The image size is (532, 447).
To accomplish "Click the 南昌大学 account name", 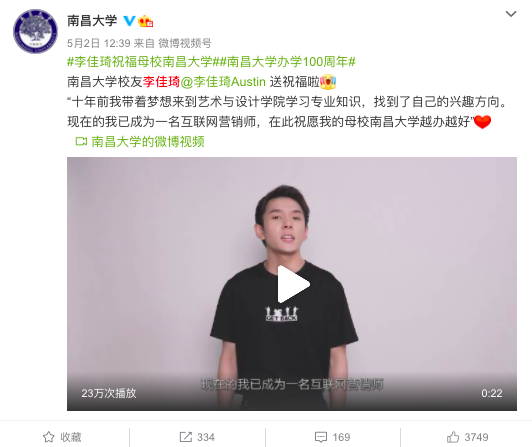I will click(92, 21).
